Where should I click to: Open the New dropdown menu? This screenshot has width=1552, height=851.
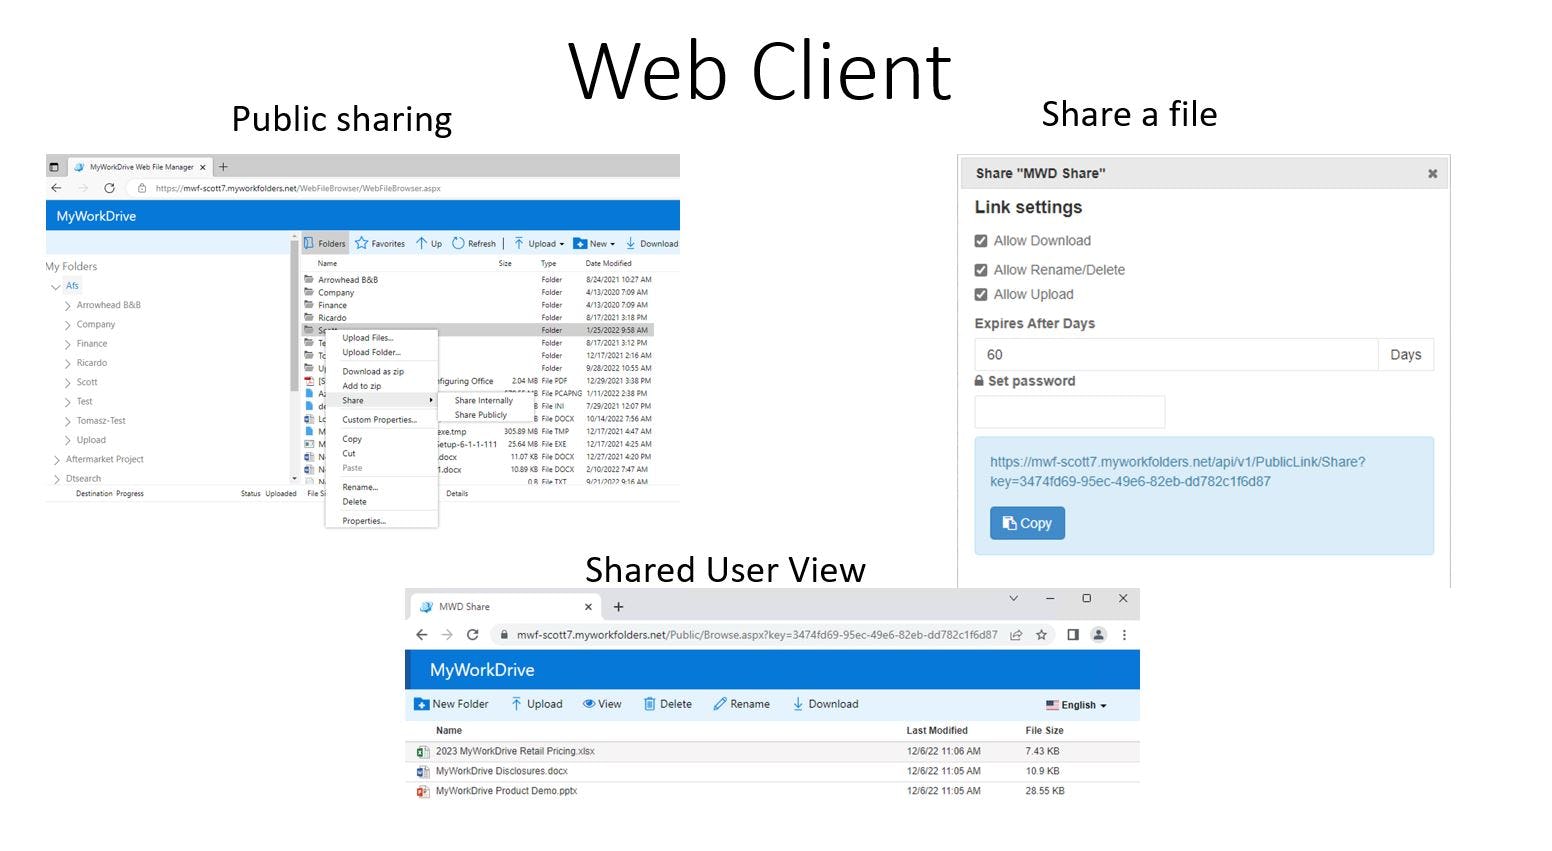point(594,243)
